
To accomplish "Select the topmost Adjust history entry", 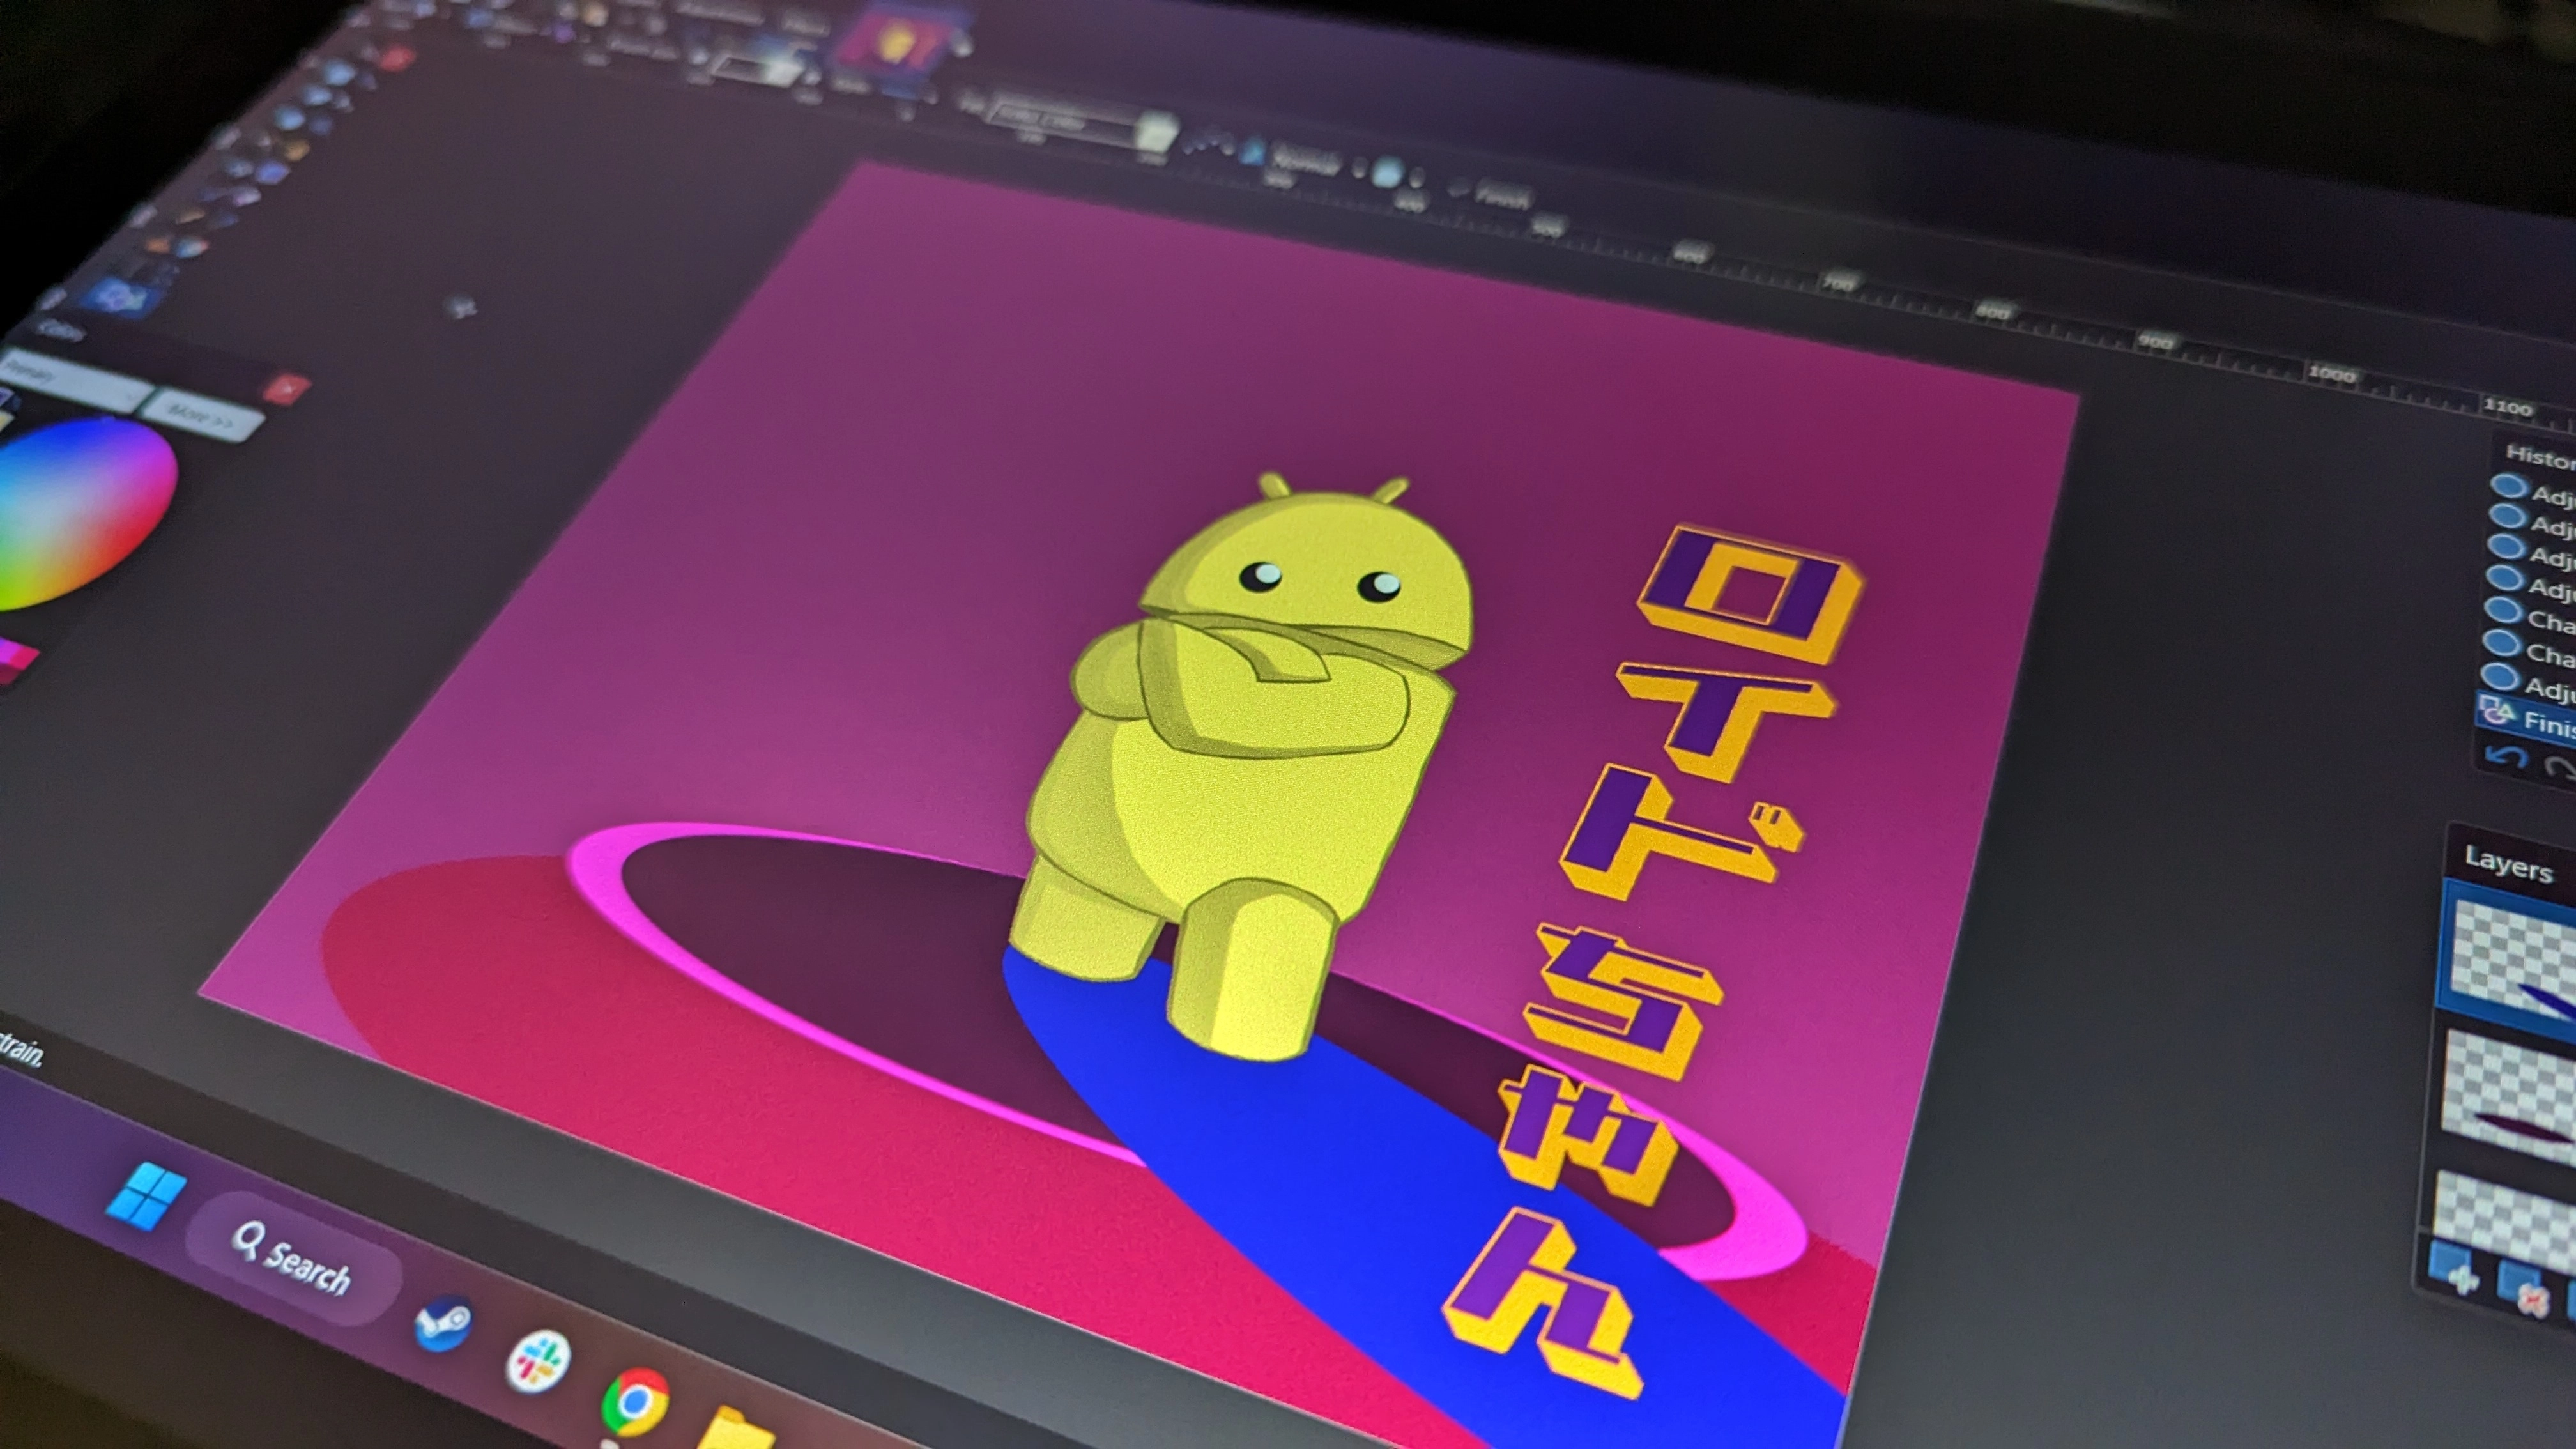I will (x=2540, y=492).
